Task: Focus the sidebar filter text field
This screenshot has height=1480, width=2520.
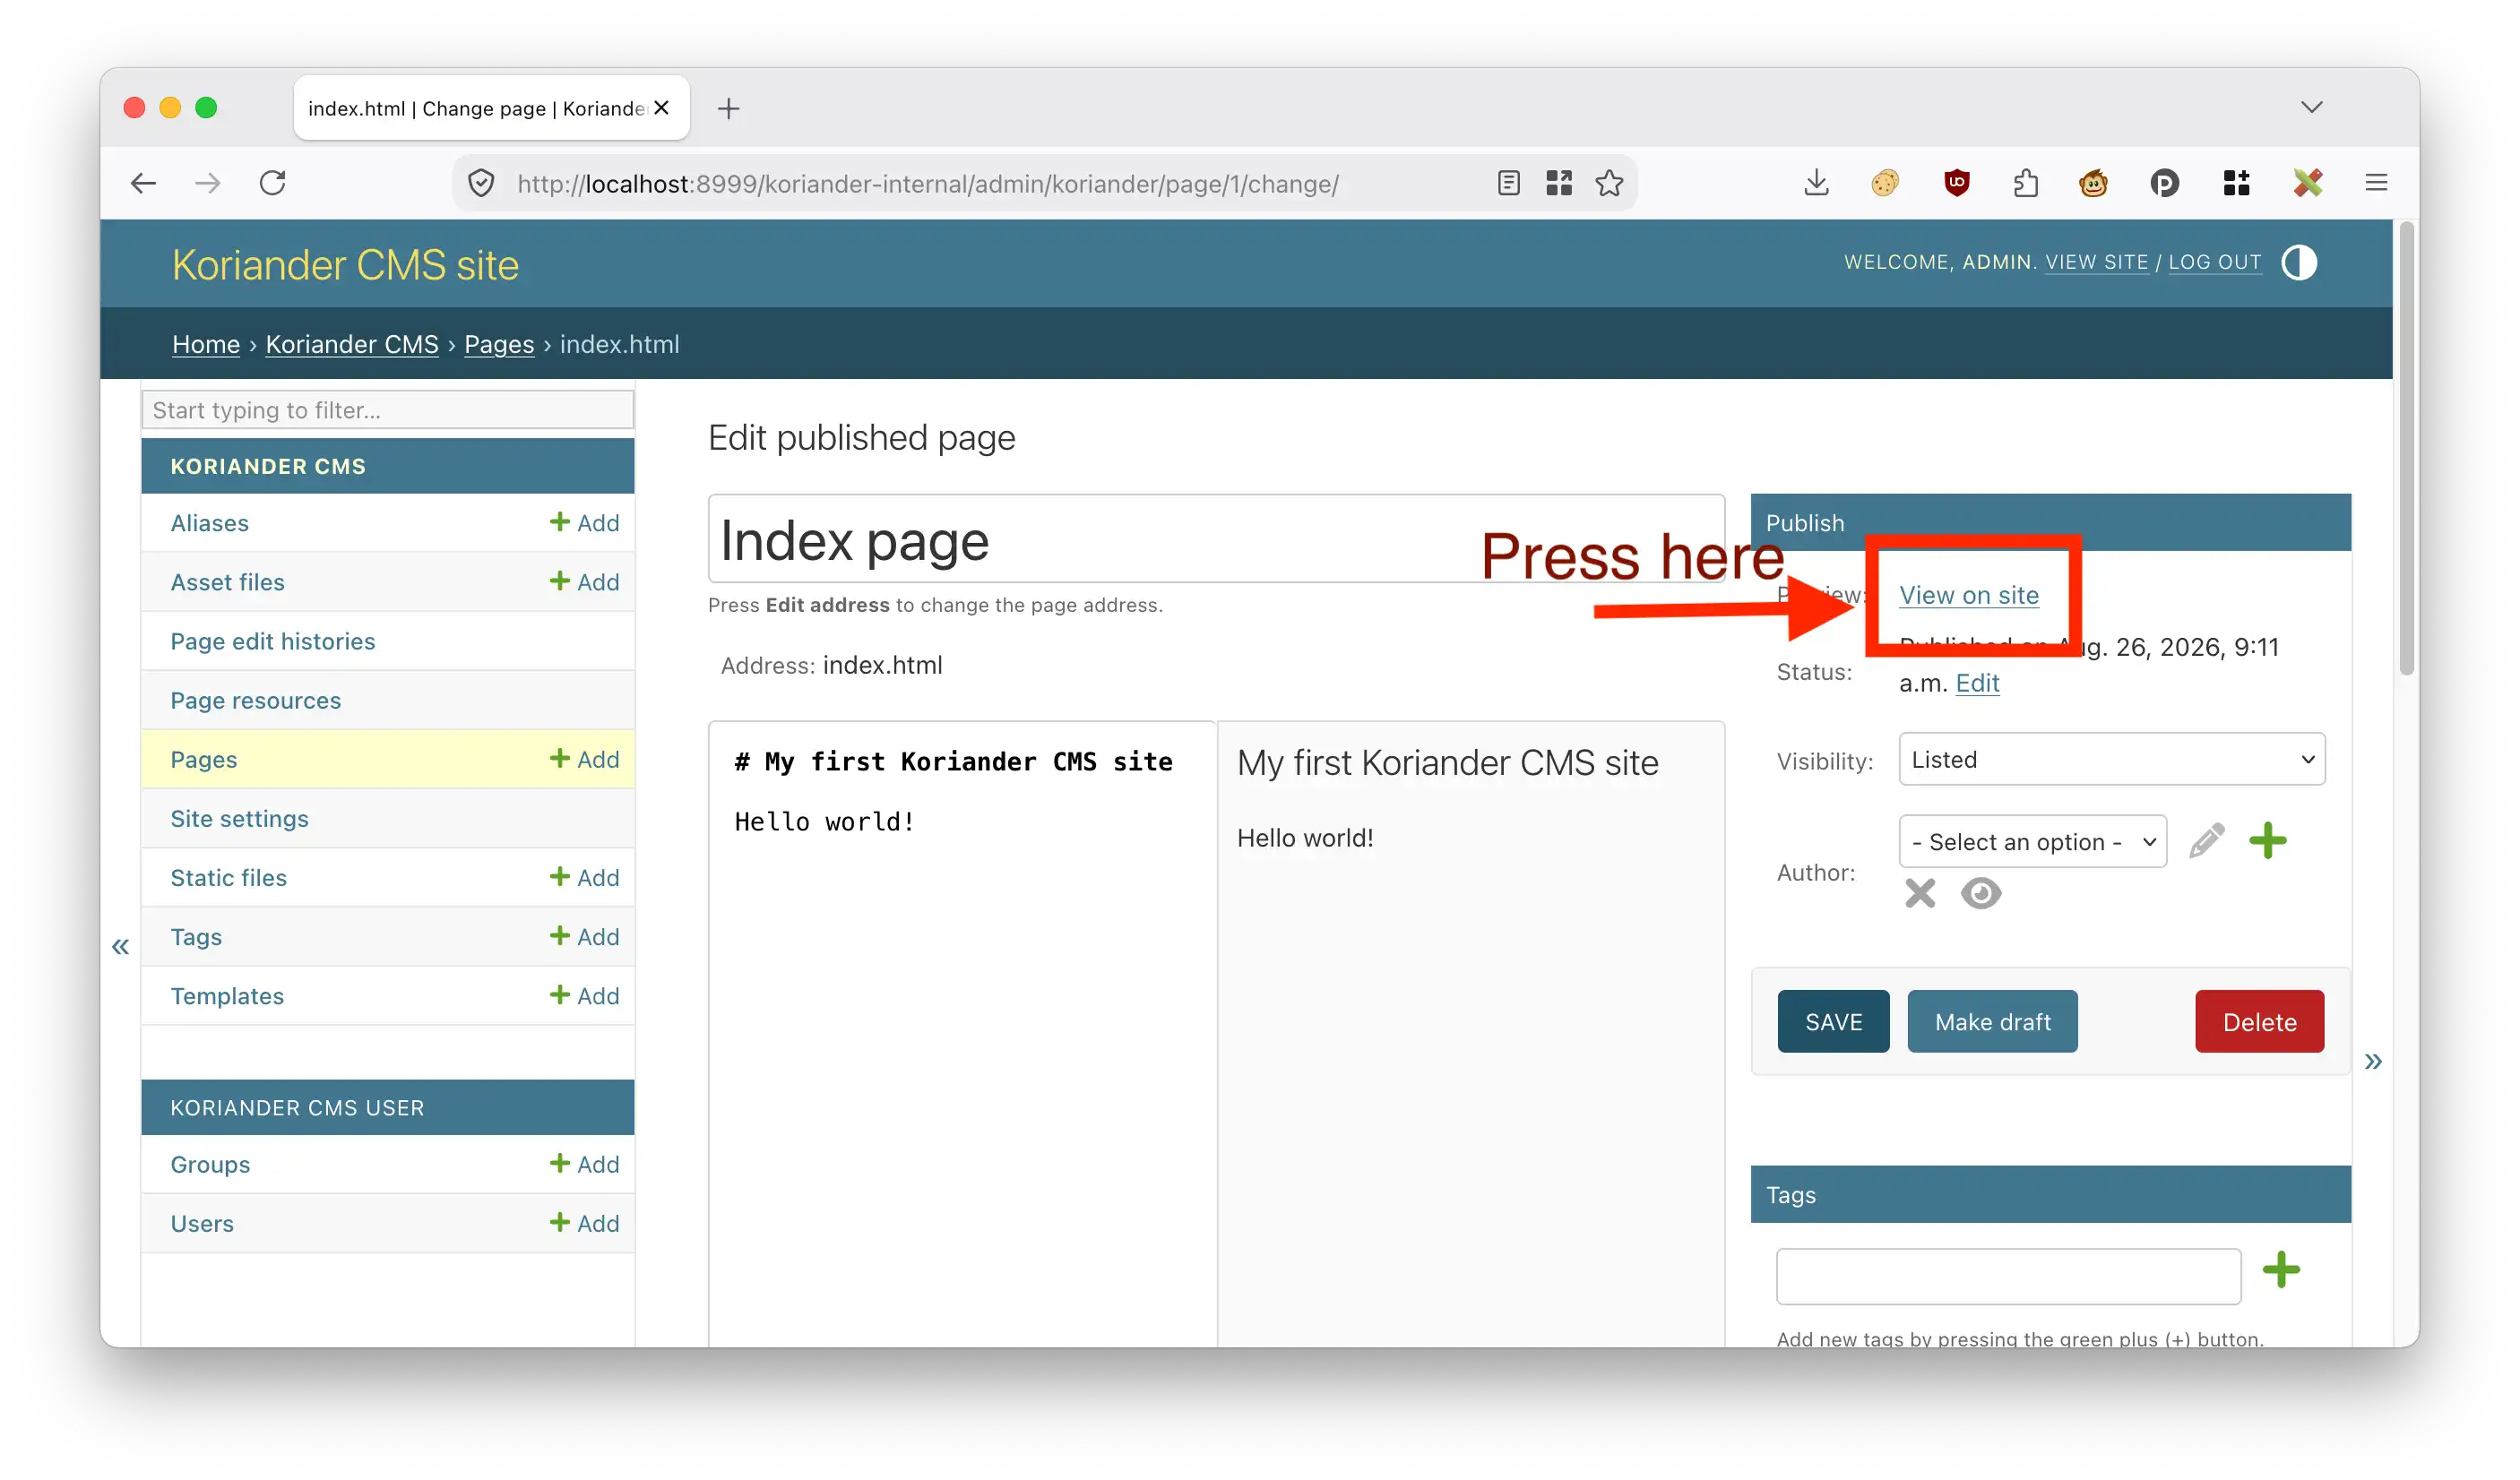Action: pos(388,410)
